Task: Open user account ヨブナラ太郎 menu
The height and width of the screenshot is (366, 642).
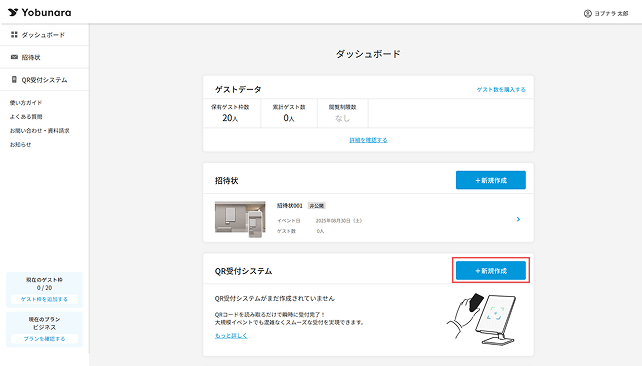Action: (x=606, y=14)
